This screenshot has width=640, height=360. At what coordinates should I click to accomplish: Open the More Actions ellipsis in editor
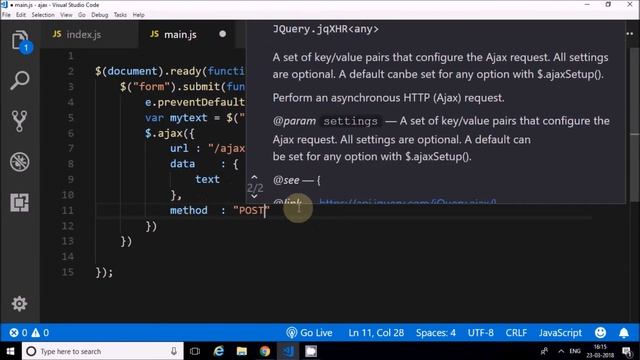pyautogui.click(x=630, y=34)
